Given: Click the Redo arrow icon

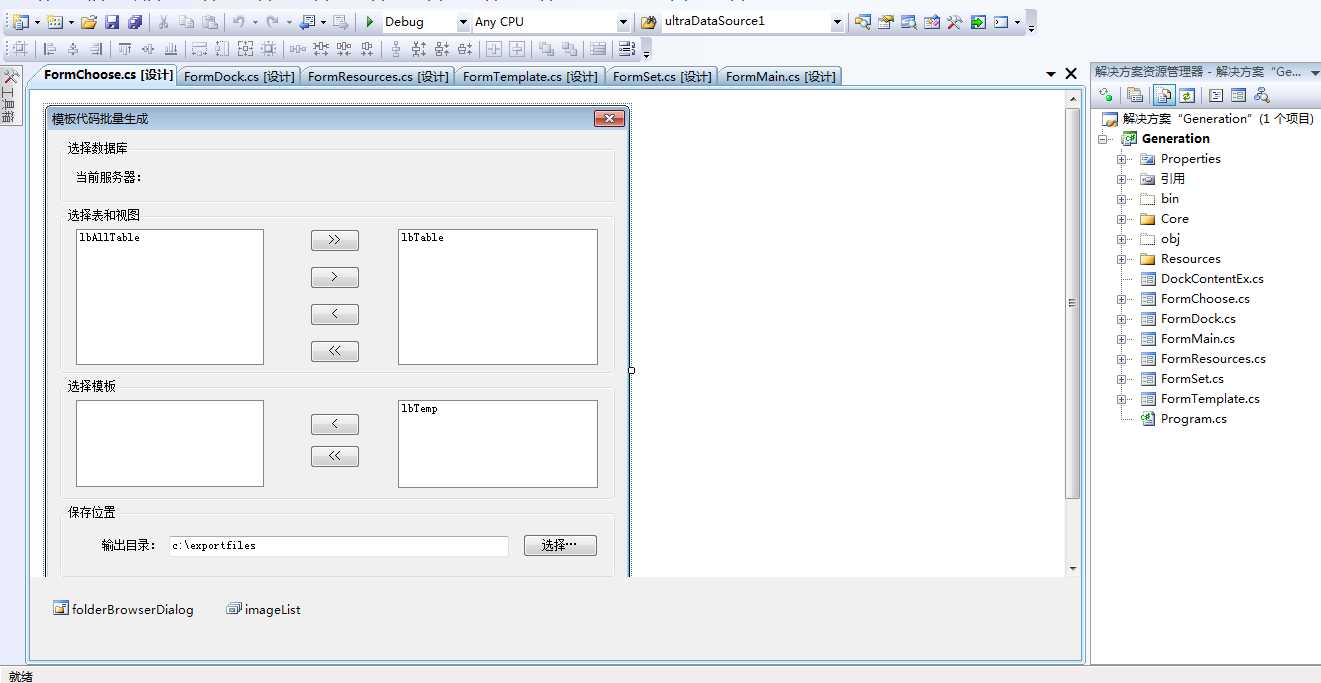Looking at the screenshot, I should click(272, 22).
